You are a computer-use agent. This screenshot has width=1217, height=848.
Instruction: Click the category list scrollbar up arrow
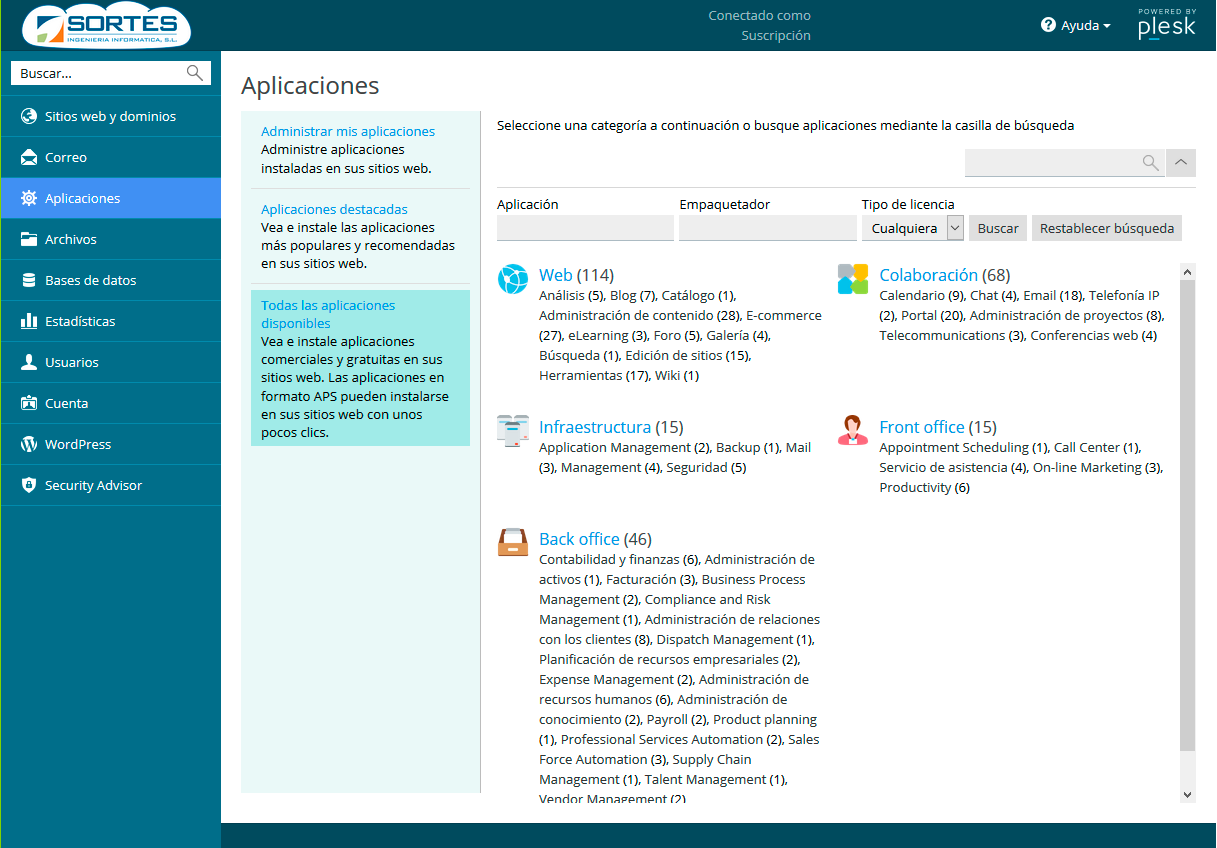[1187, 271]
